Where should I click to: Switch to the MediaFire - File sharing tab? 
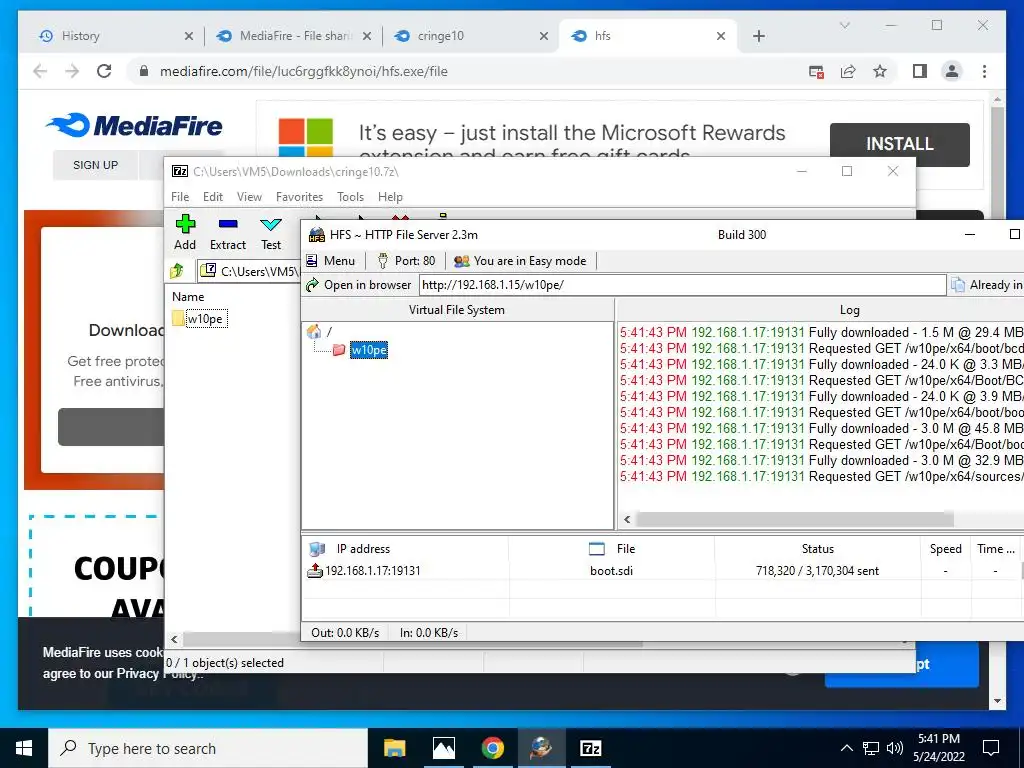294,36
